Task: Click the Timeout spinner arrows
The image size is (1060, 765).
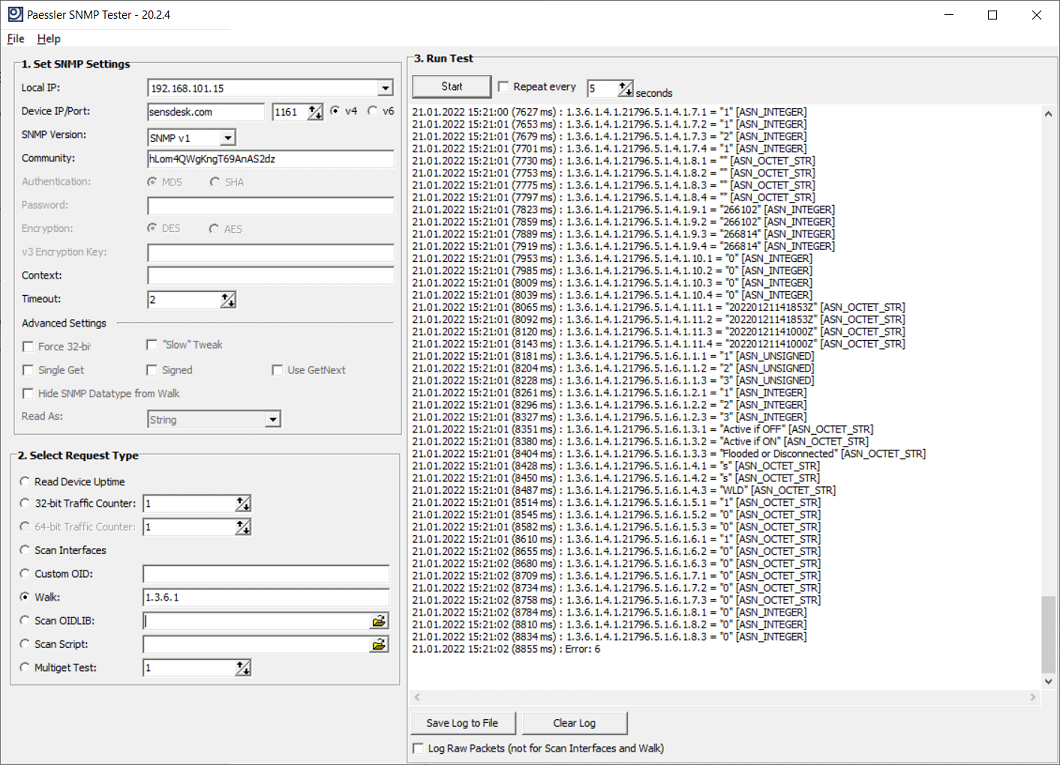Action: (x=228, y=299)
